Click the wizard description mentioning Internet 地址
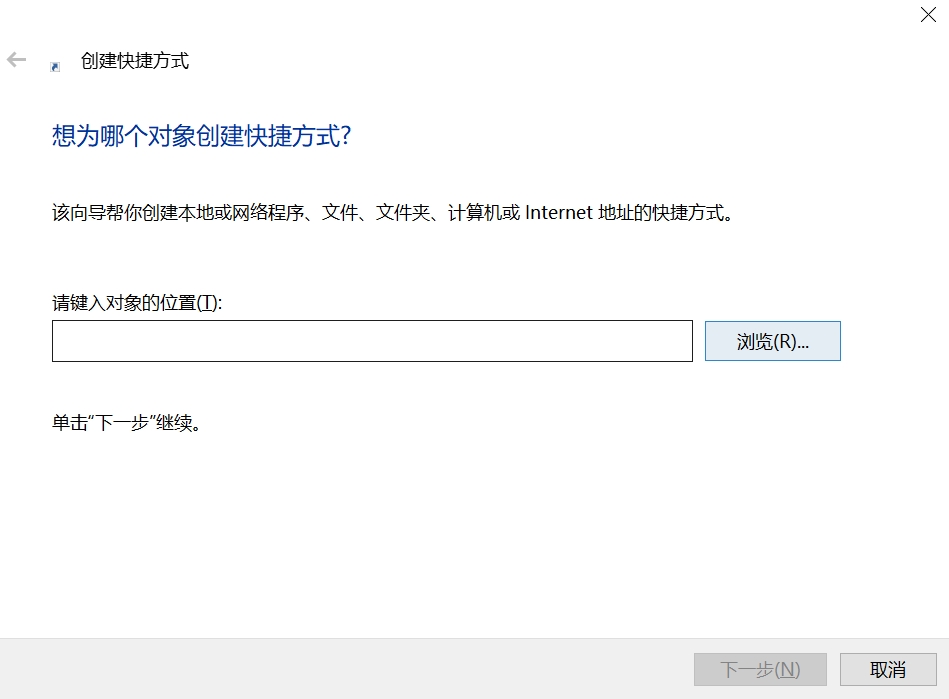 click(x=392, y=212)
